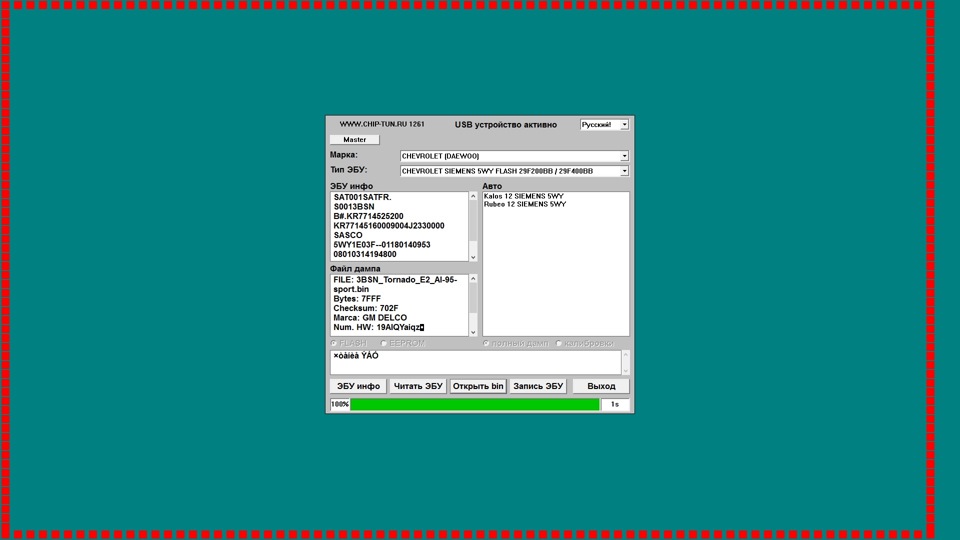
Task: Click the SAT001SATFR. line in ЭБУ инфо
Action: pyautogui.click(x=362, y=198)
